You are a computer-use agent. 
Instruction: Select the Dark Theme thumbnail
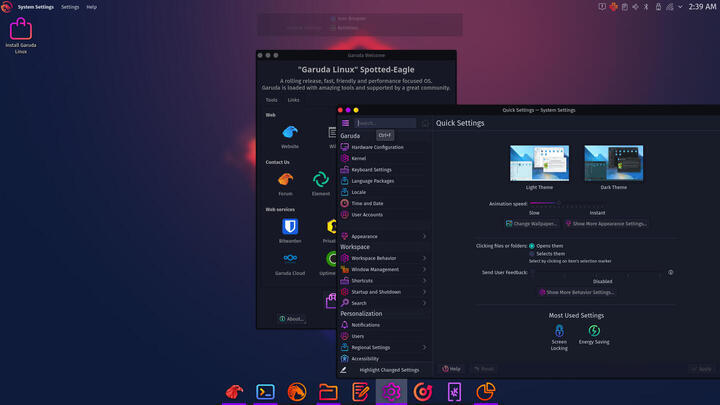point(613,163)
